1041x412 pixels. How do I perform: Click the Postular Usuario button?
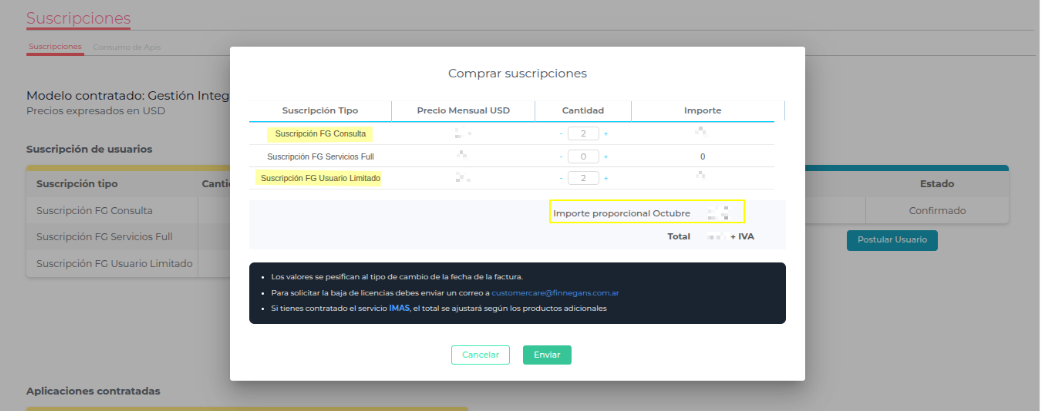click(x=891, y=240)
